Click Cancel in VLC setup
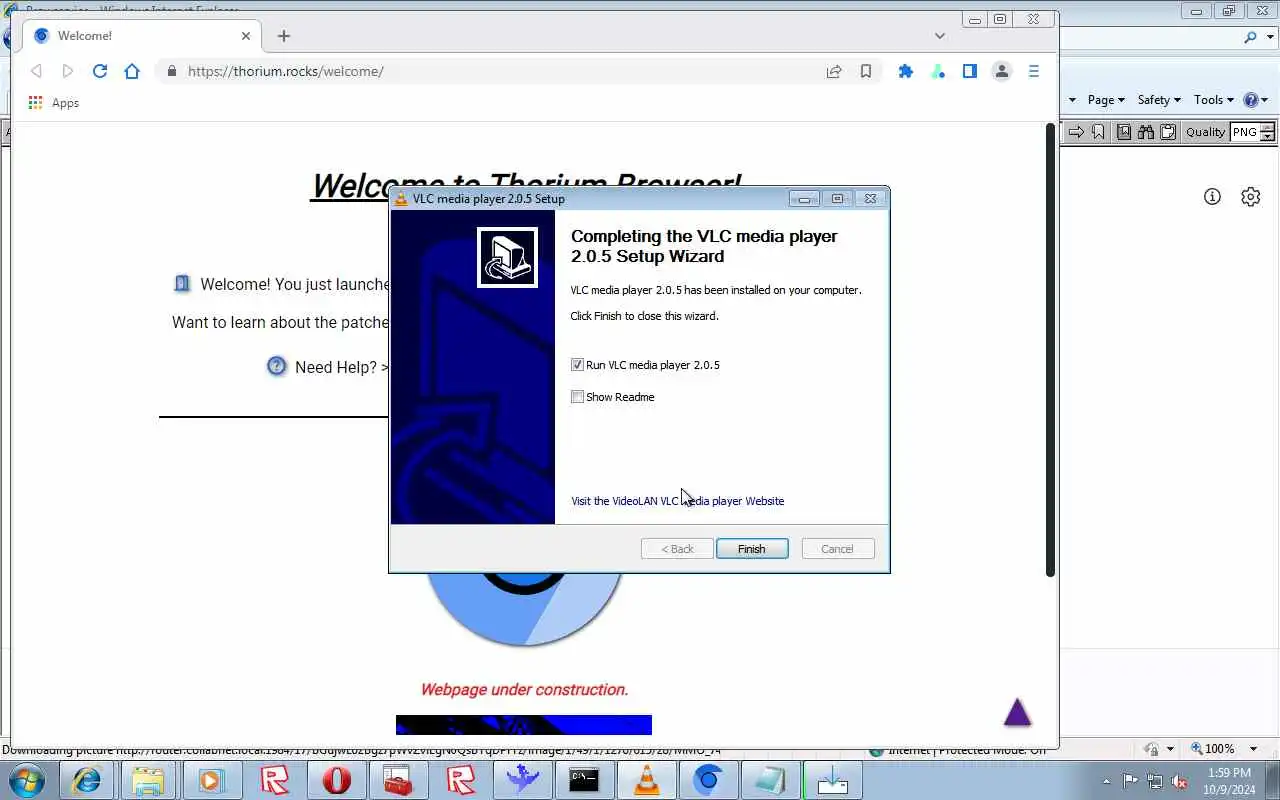Image resolution: width=1280 pixels, height=800 pixels. [838, 549]
